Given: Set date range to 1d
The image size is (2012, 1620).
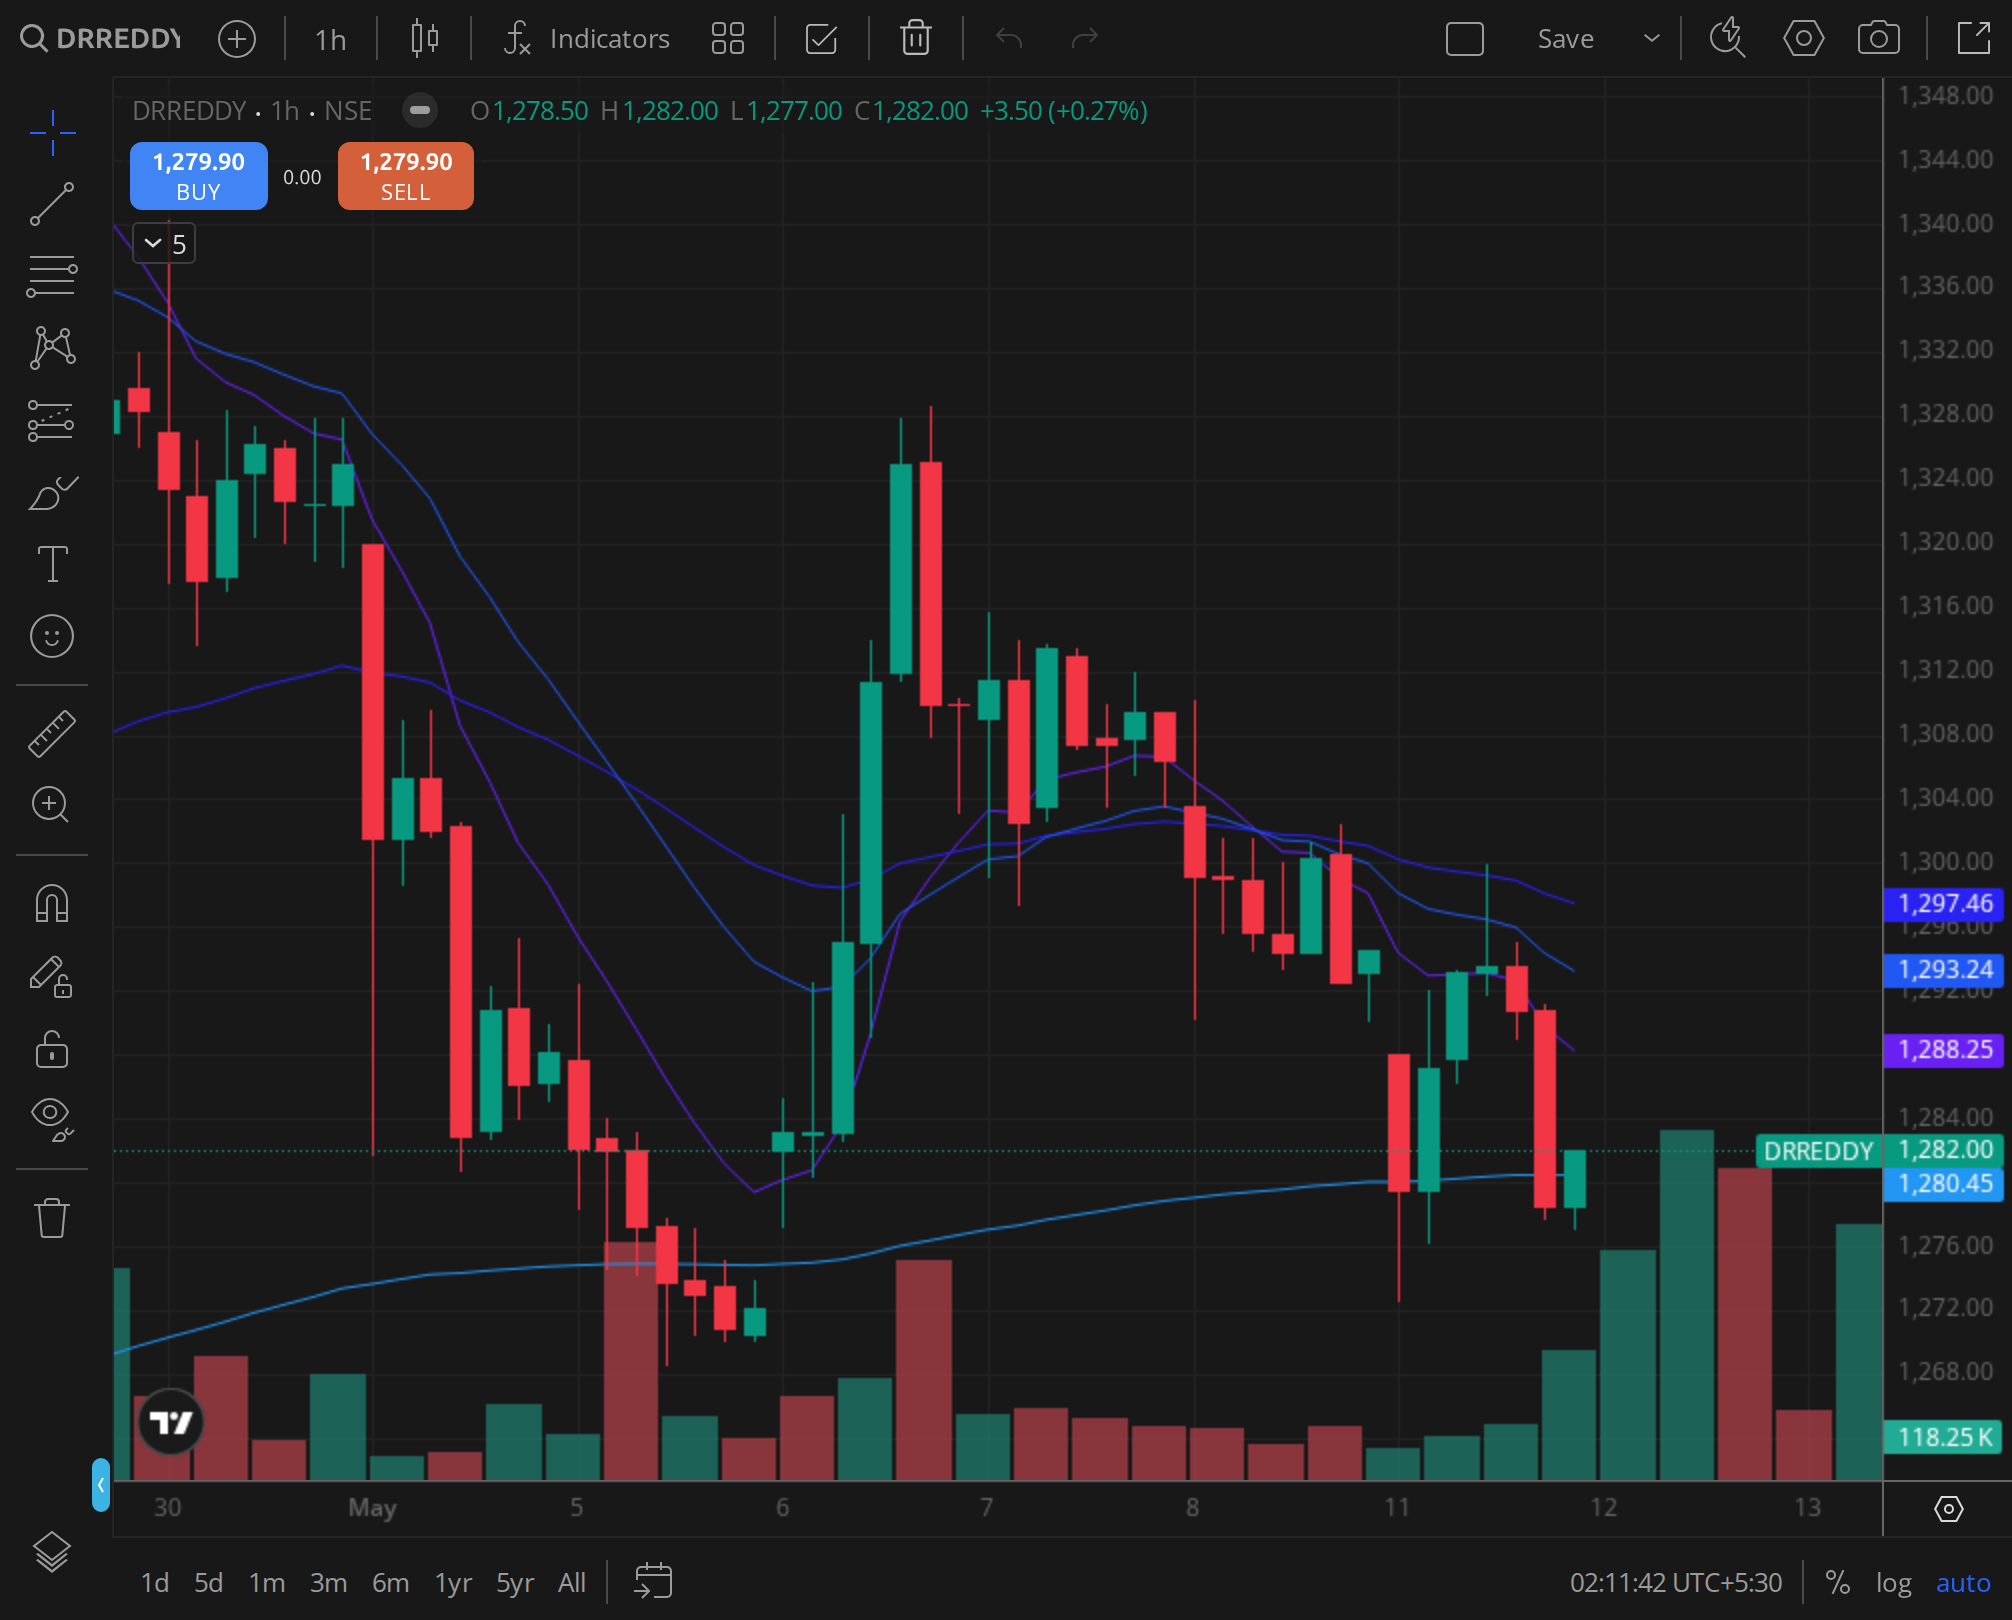Looking at the screenshot, I should point(154,1583).
